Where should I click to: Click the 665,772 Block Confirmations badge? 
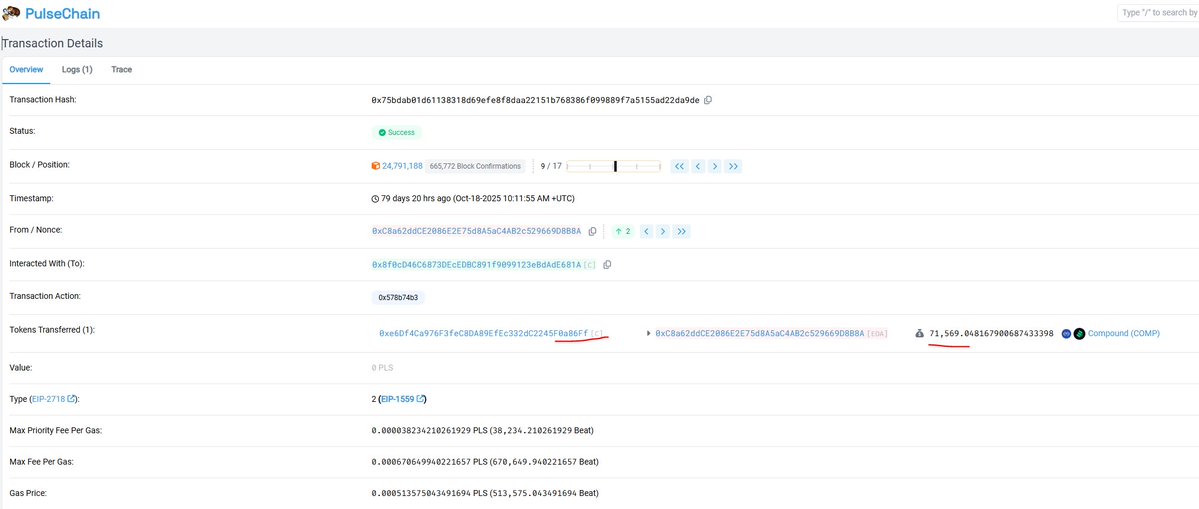pyautogui.click(x=476, y=166)
